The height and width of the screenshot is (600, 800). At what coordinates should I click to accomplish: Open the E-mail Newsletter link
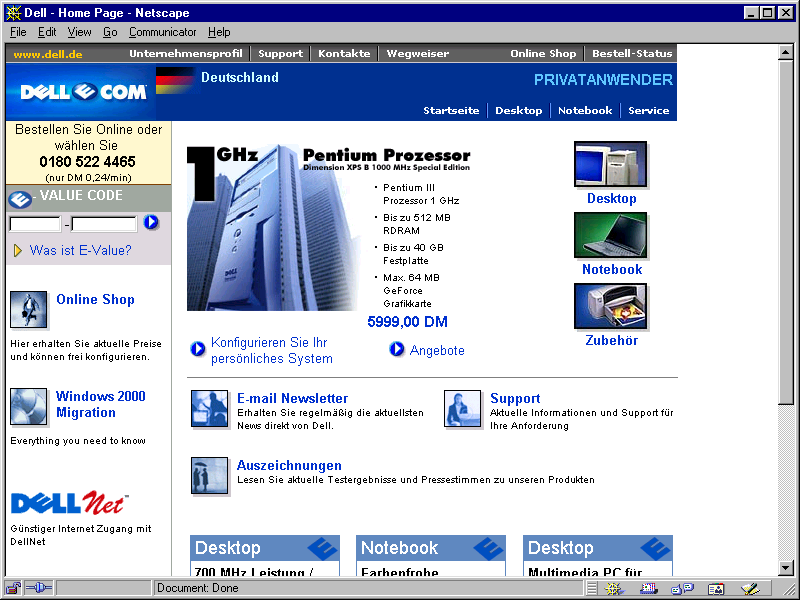point(292,398)
